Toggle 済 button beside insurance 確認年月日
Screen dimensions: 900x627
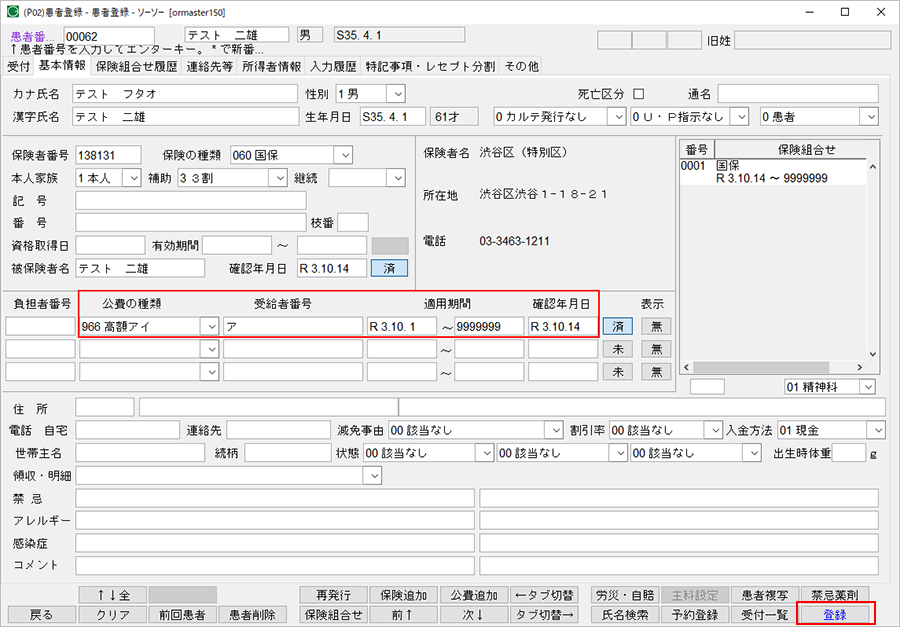coord(389,268)
